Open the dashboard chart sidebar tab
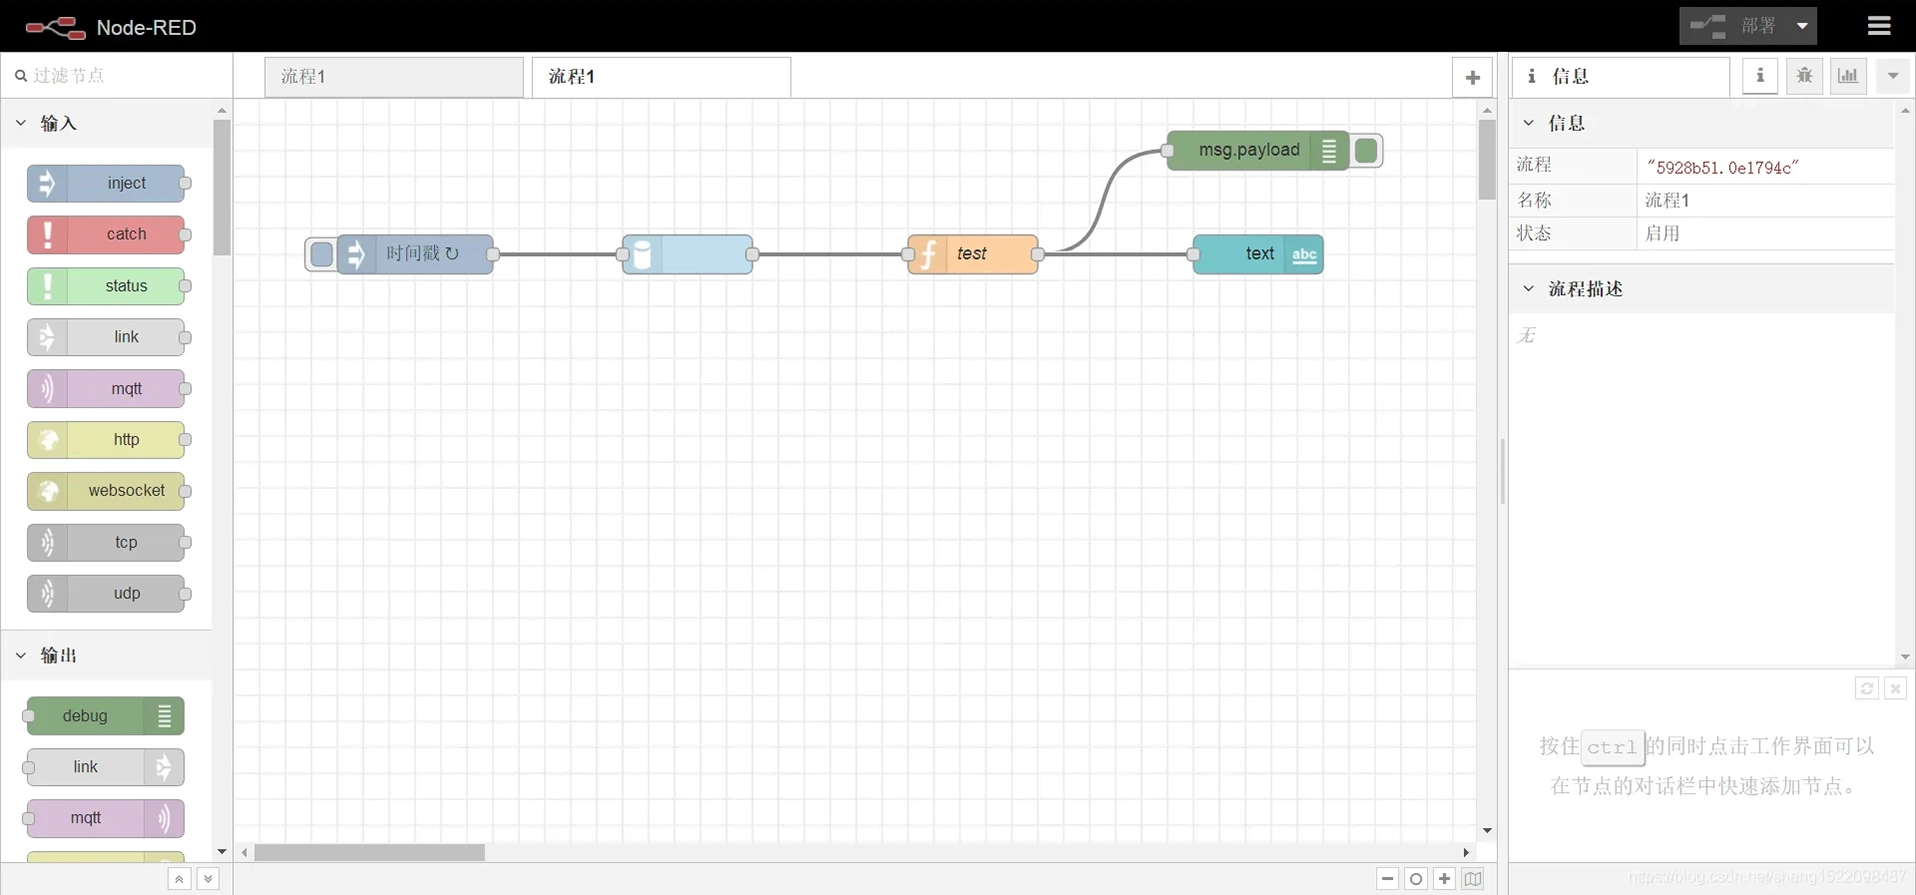1916x895 pixels. click(x=1848, y=76)
